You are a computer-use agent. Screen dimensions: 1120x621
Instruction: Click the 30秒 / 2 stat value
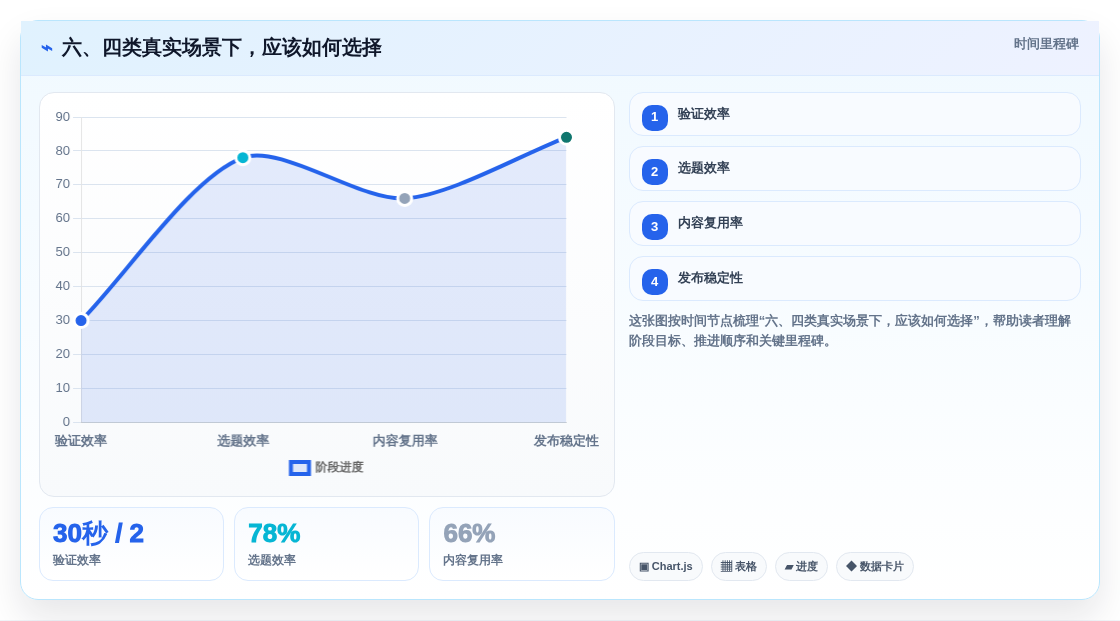99,533
